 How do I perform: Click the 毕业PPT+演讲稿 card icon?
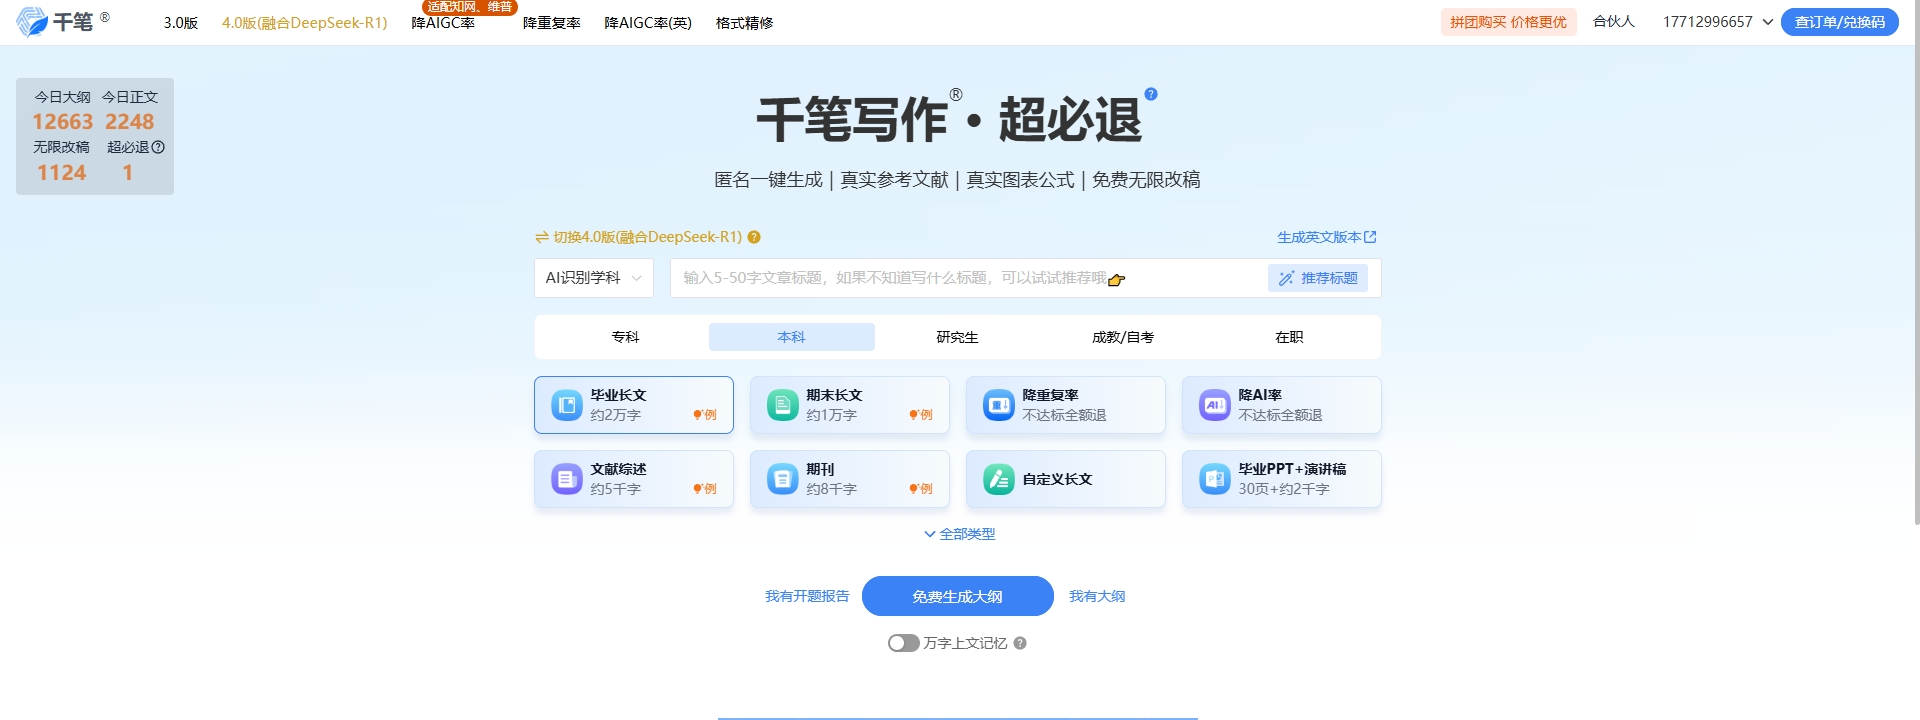click(x=1215, y=479)
